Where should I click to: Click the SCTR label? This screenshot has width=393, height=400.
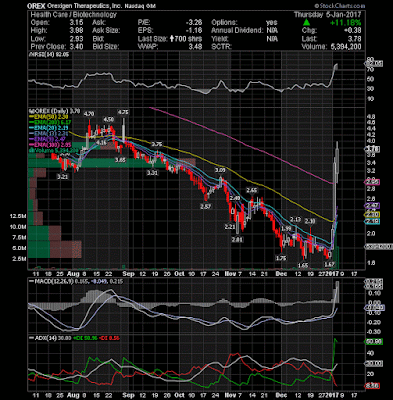coord(221,47)
